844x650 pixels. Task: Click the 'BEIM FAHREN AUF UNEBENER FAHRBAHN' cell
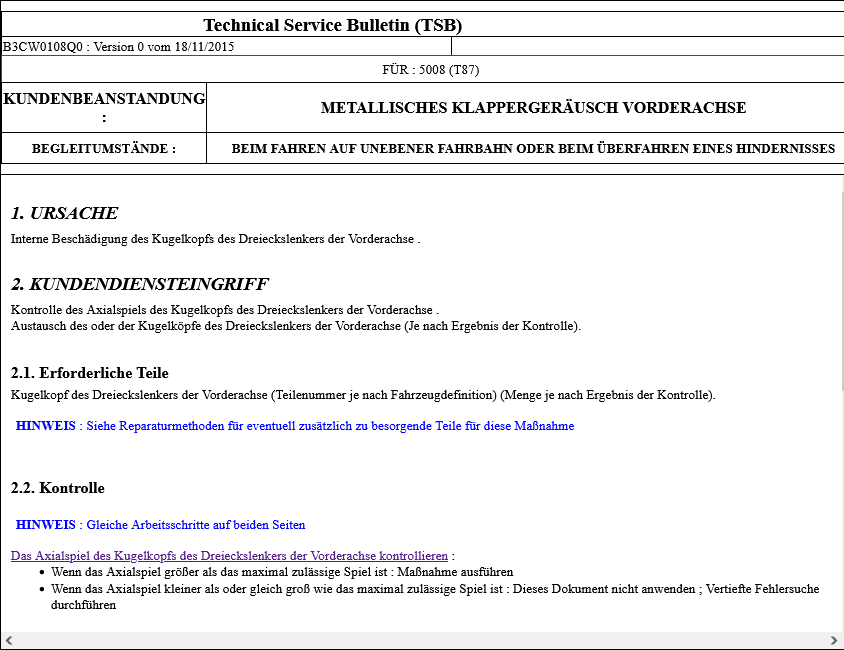point(533,149)
